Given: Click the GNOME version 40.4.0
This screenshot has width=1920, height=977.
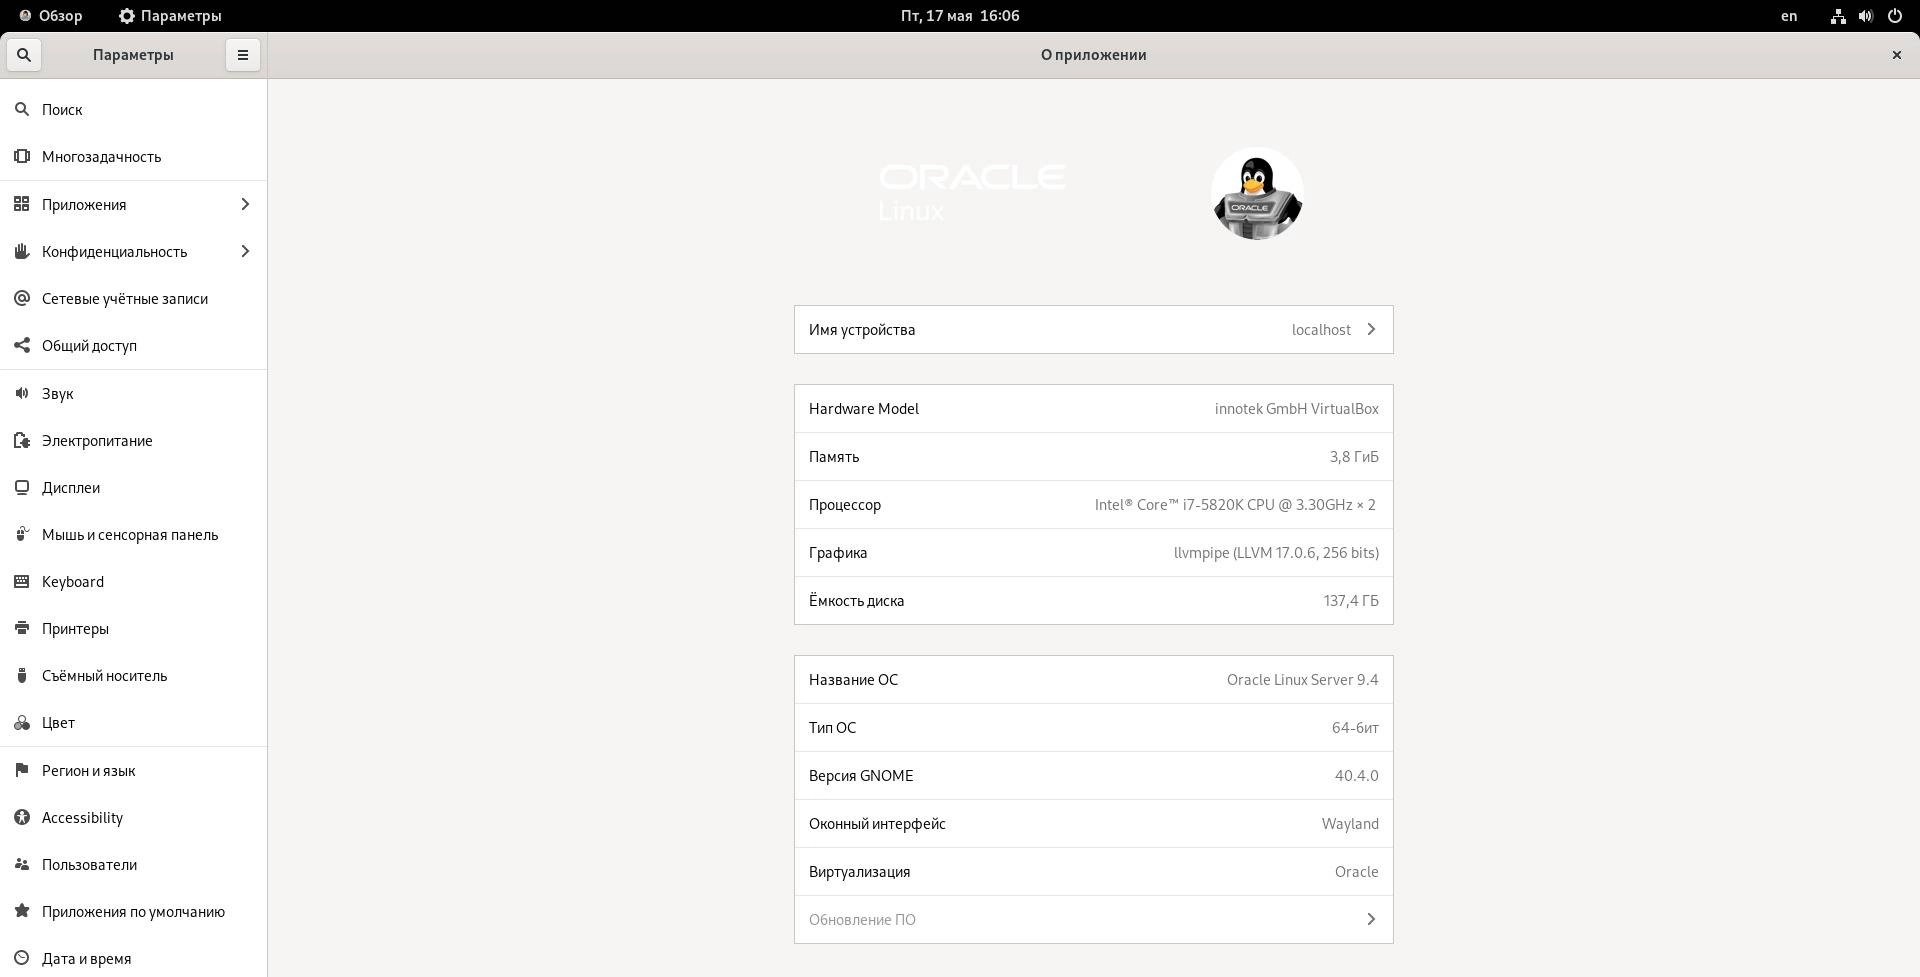Looking at the screenshot, I should point(1356,776).
